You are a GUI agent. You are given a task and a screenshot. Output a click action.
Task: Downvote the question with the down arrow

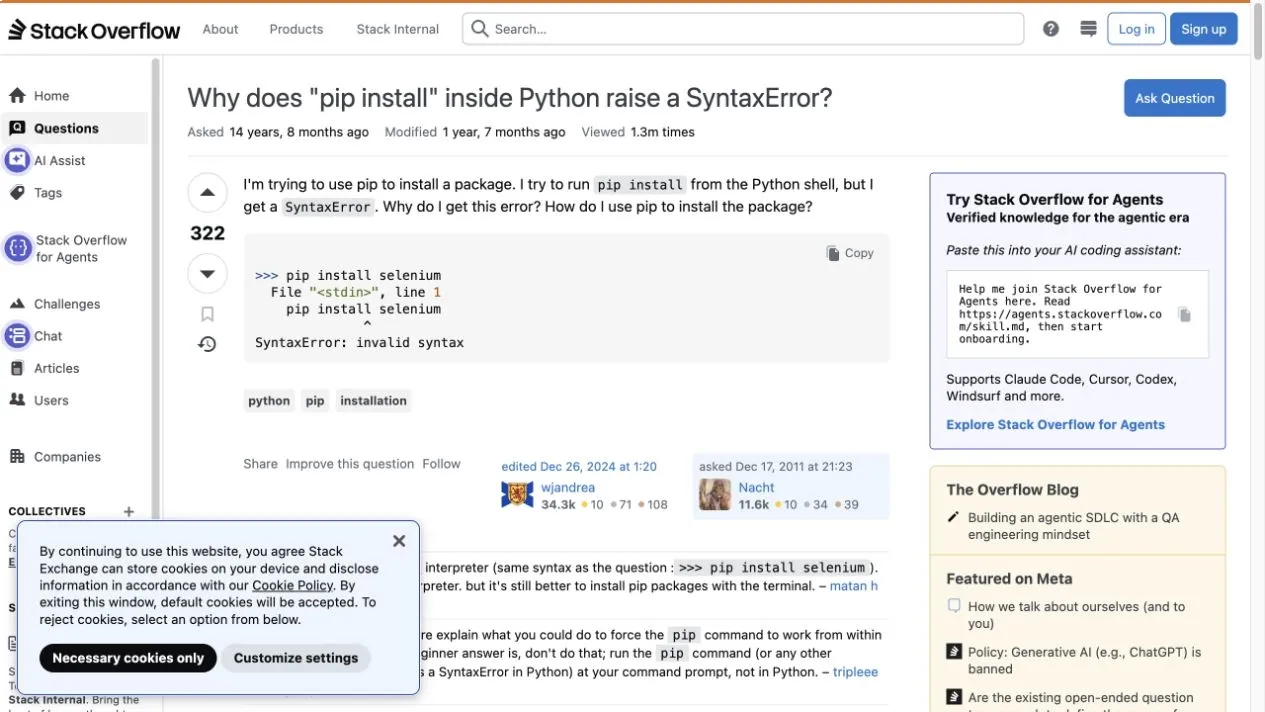[207, 273]
